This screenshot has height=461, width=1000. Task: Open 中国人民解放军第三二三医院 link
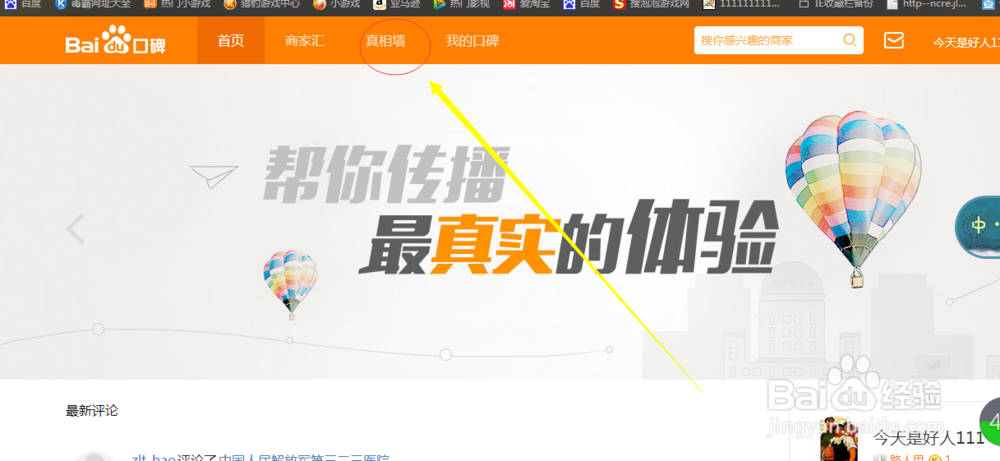click(x=304, y=458)
